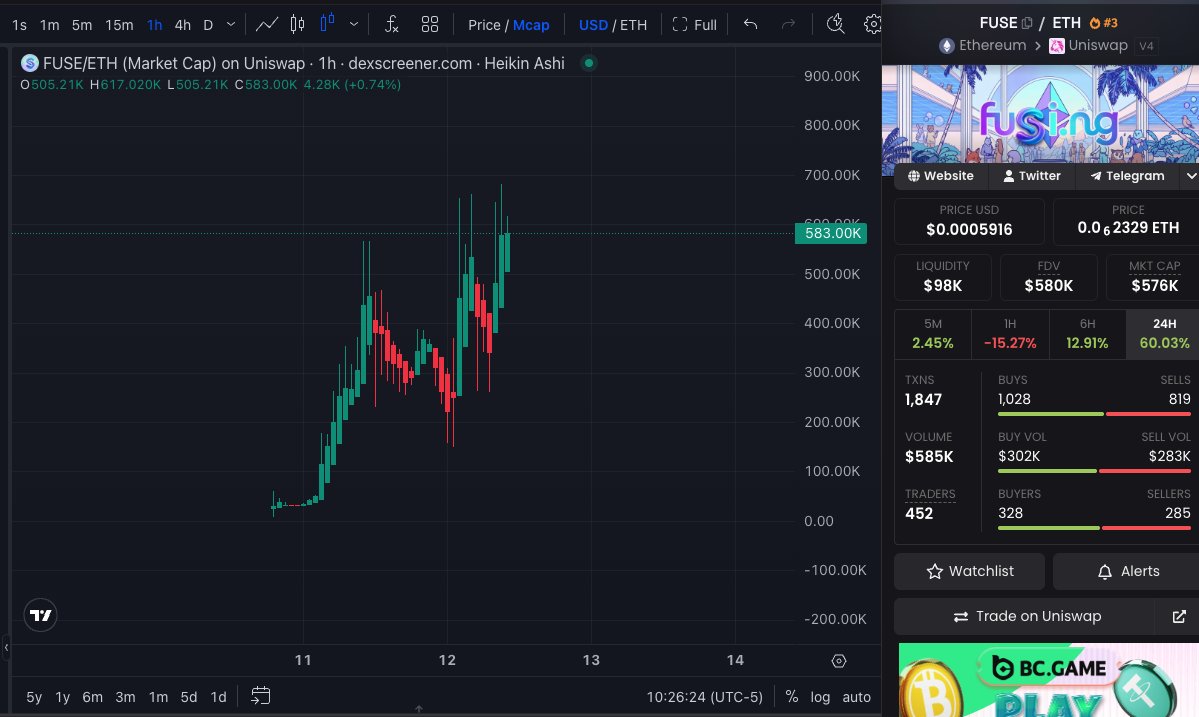Set chart denomination to USD
Screen dimensions: 1199x717
pos(593,25)
